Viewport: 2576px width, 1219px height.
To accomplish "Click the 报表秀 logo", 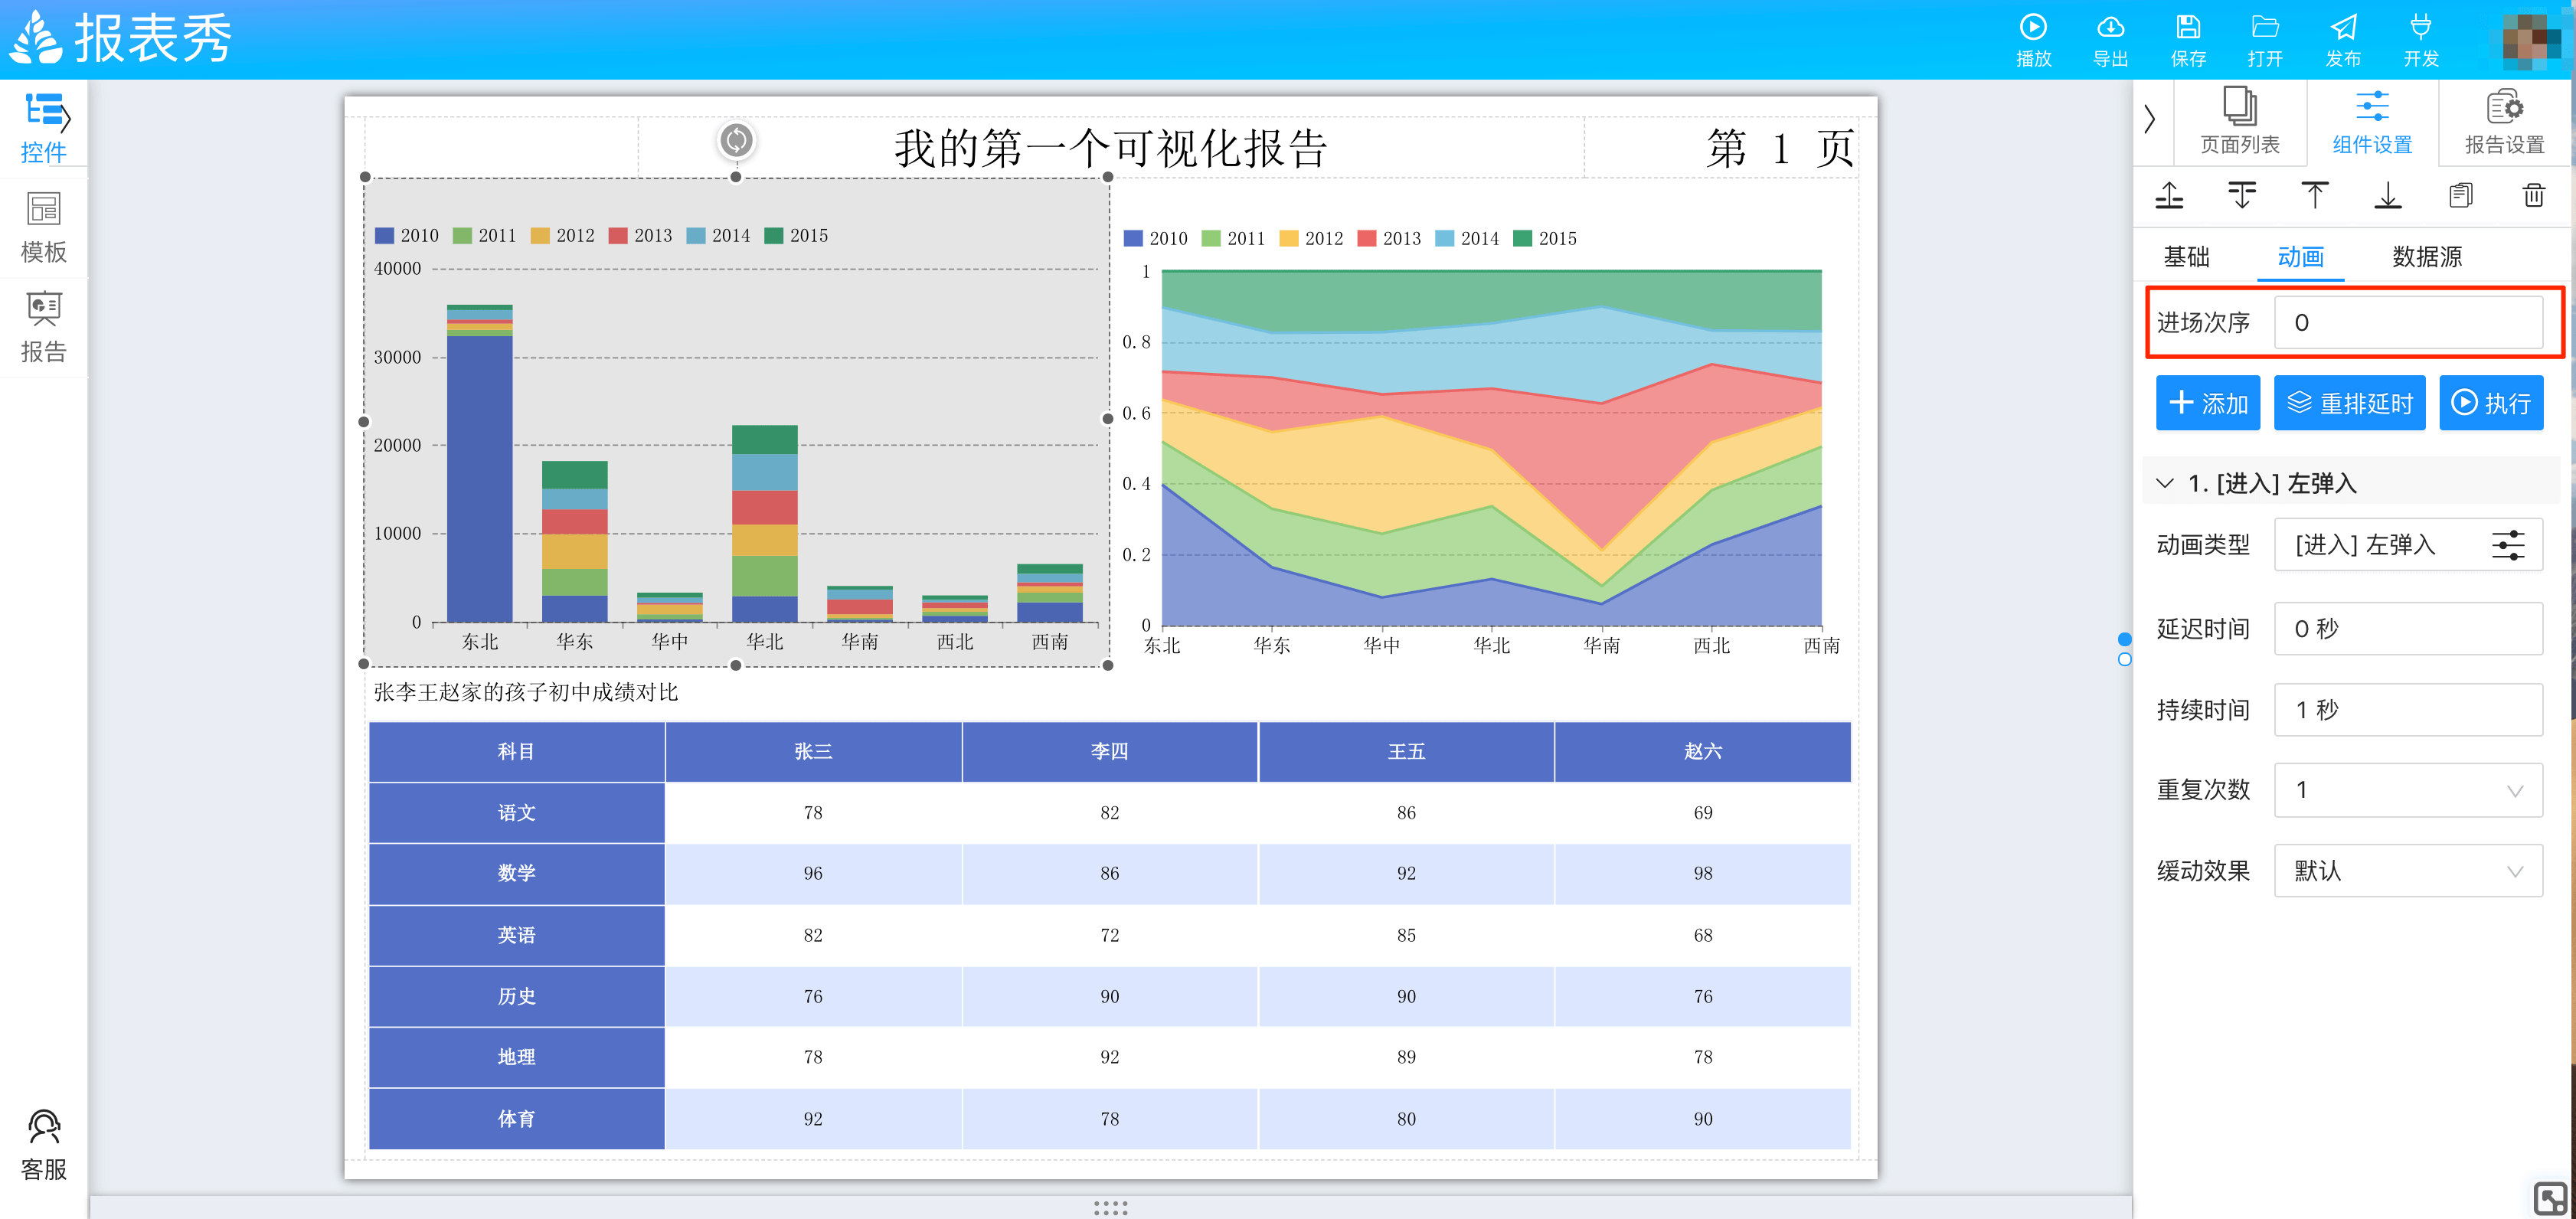I will point(121,38).
